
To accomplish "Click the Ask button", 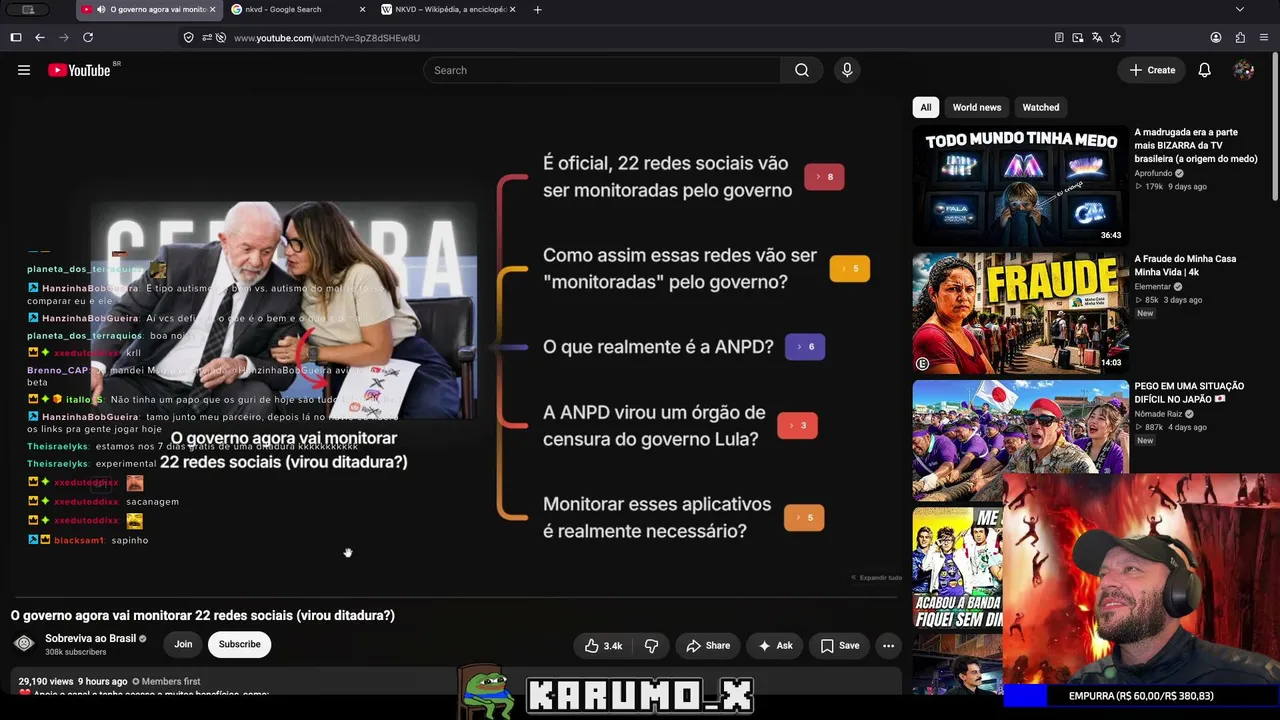I will (775, 646).
